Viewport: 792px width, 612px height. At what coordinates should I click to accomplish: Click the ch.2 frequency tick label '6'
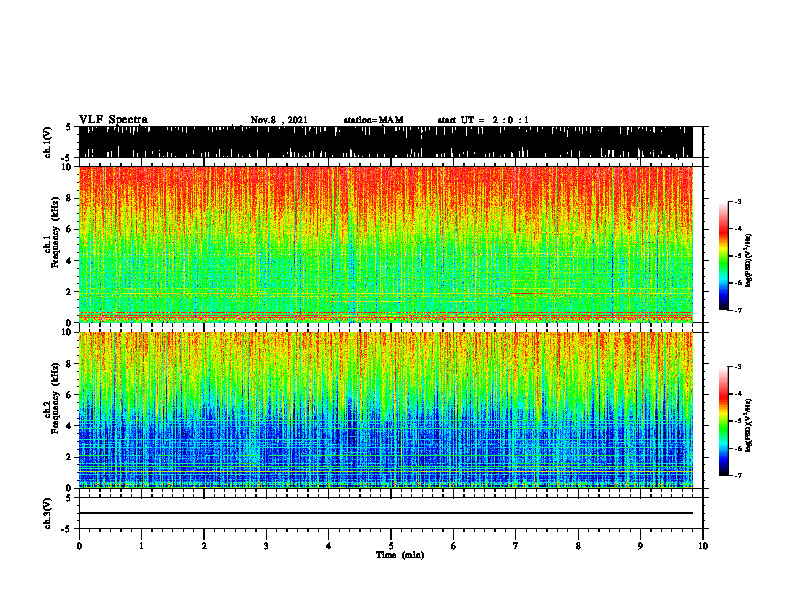pos(70,395)
